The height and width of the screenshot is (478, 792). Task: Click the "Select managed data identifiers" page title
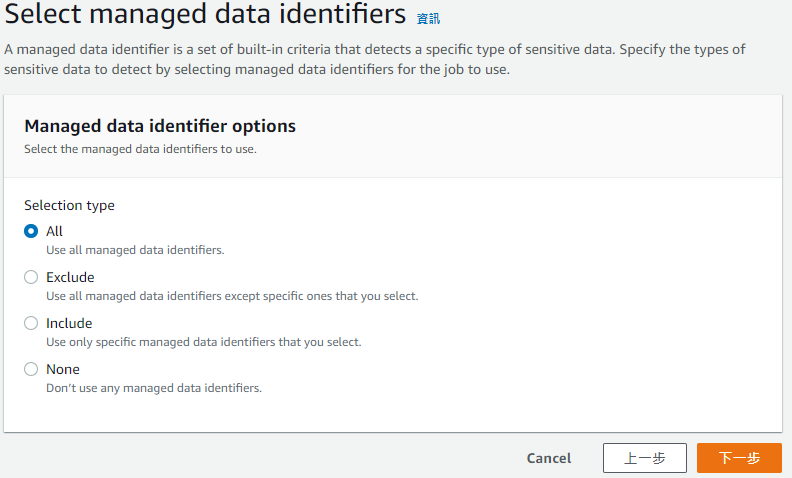click(x=205, y=16)
